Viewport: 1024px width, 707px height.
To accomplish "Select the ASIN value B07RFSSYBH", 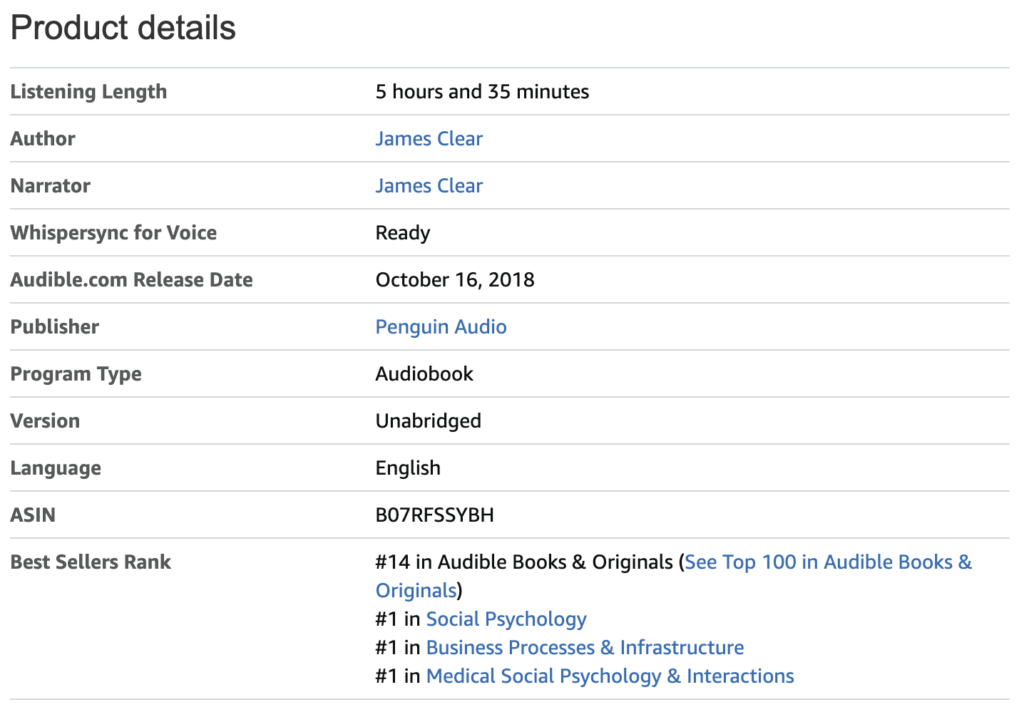I will click(x=434, y=515).
